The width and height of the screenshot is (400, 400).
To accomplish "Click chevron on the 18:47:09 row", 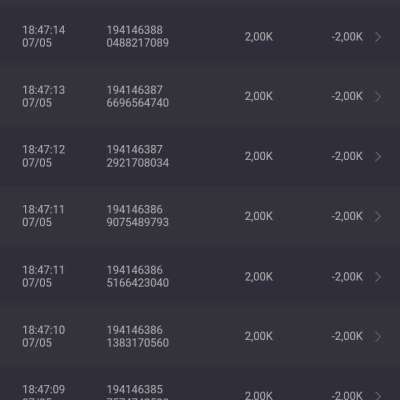I will pos(378,396).
